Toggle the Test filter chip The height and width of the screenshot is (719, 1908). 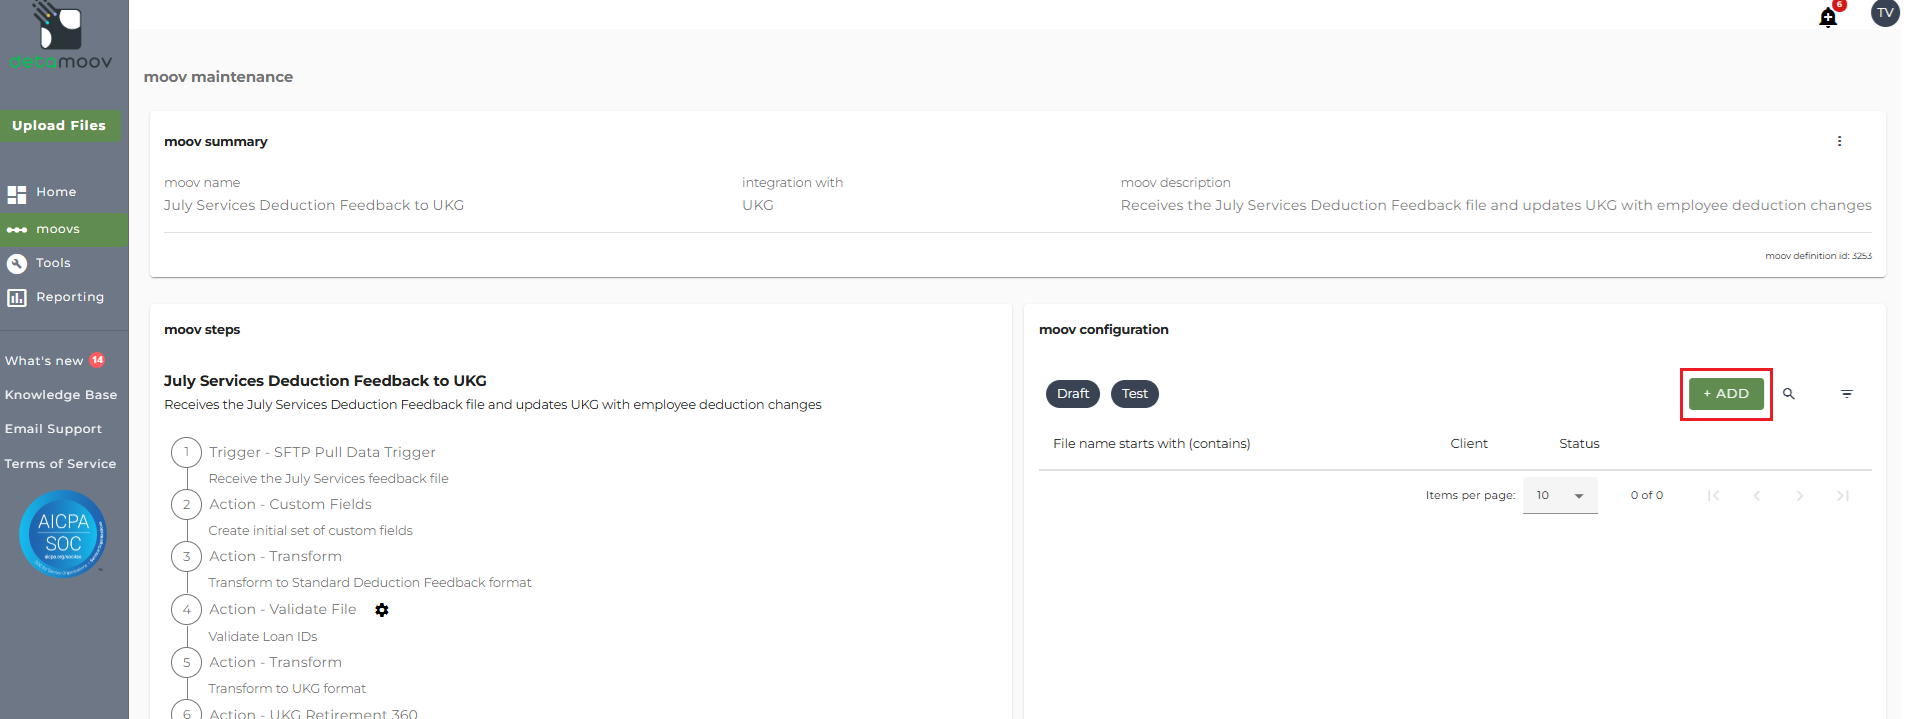click(x=1135, y=394)
